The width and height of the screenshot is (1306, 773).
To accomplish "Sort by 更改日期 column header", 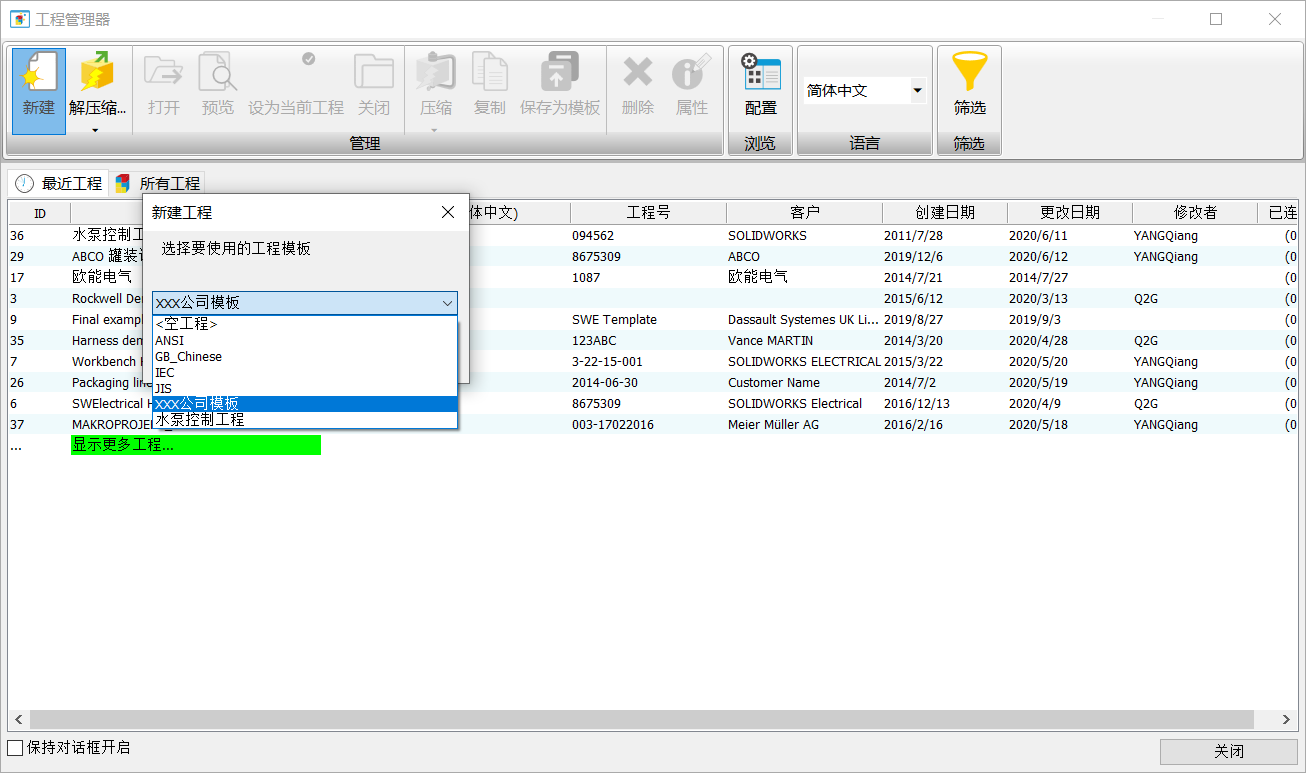I will point(1070,213).
